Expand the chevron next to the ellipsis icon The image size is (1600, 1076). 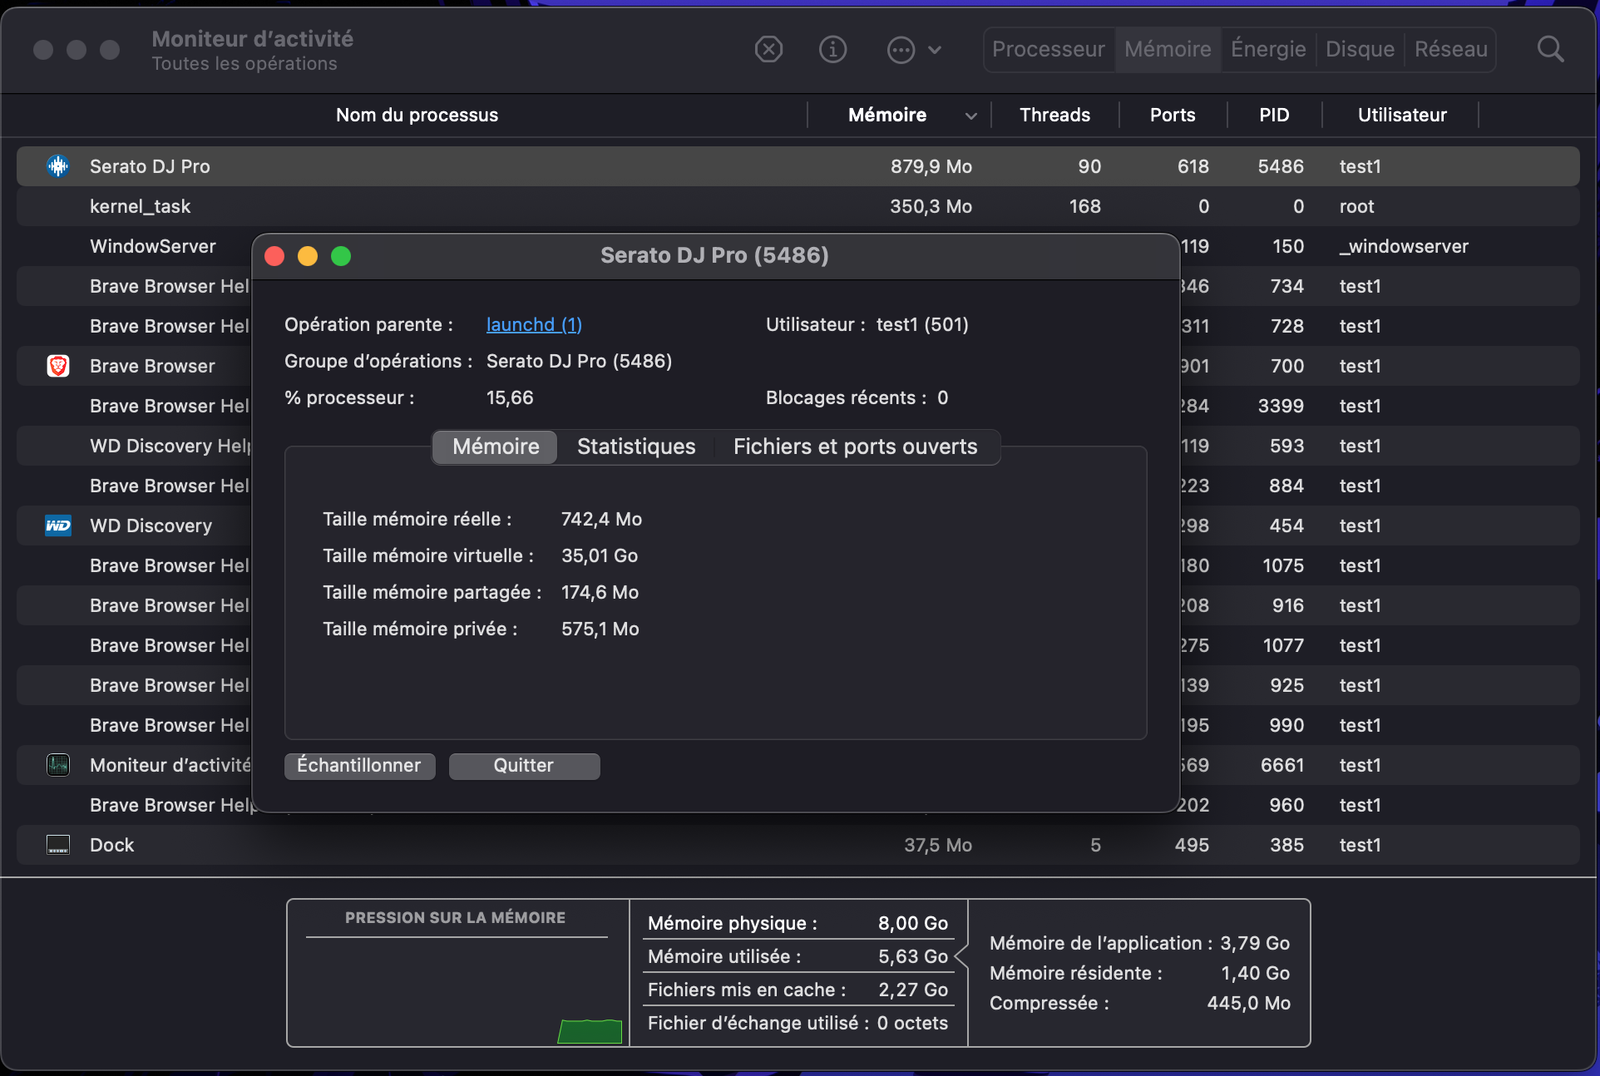point(935,49)
